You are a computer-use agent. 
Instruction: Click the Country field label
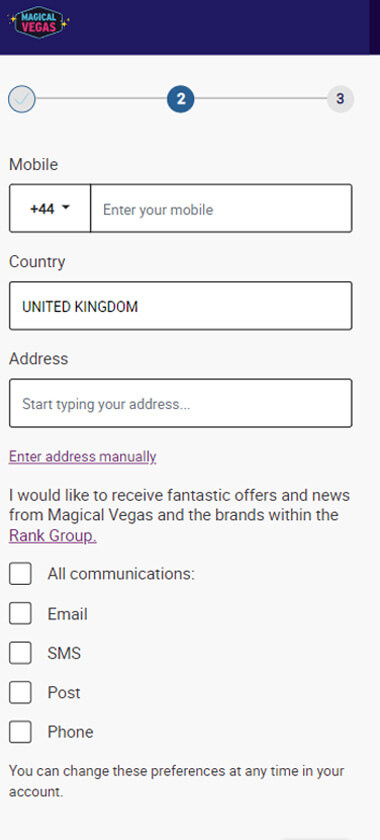pos(37,262)
